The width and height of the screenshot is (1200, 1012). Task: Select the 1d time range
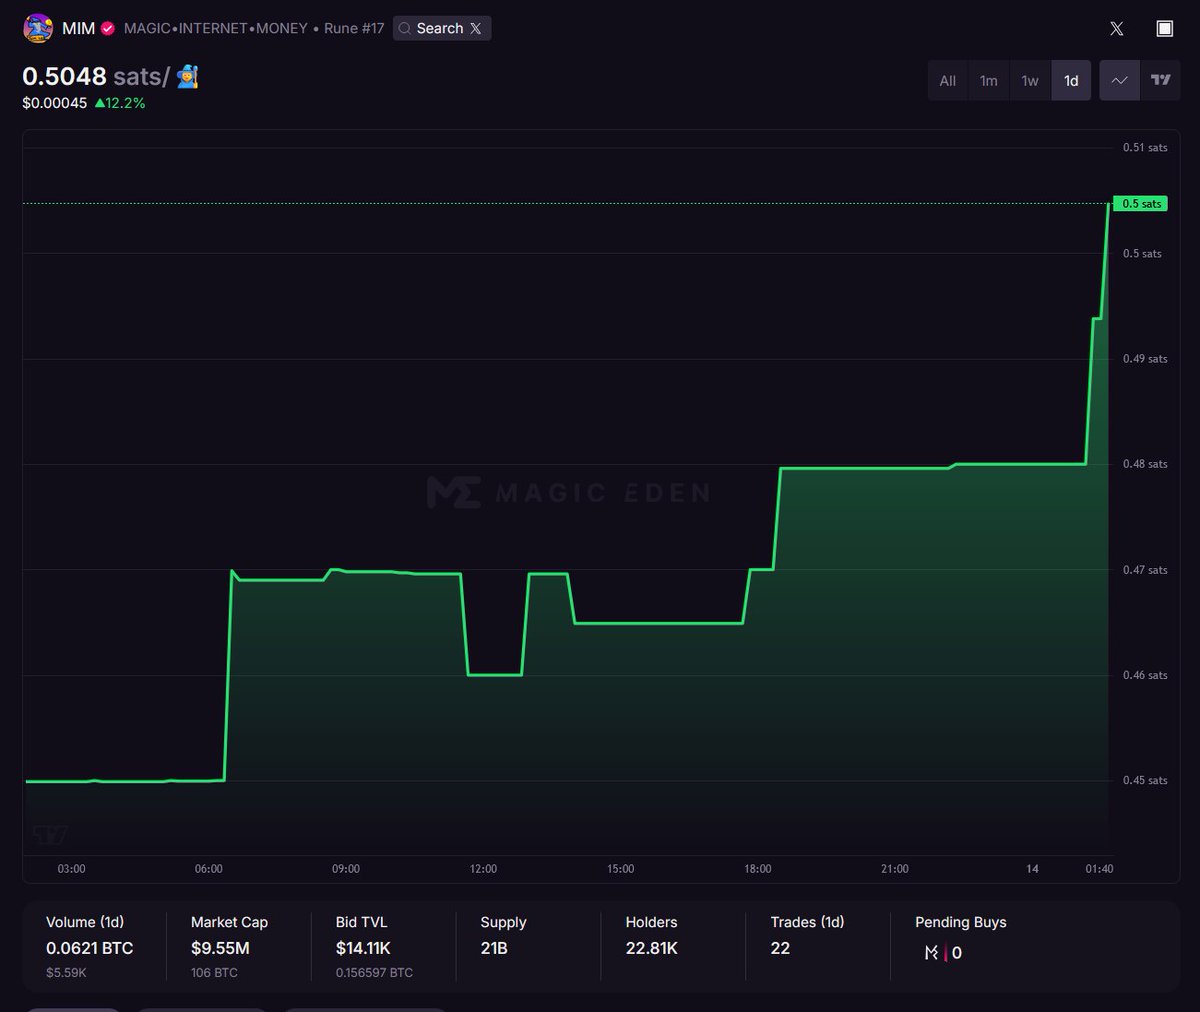tap(1071, 81)
